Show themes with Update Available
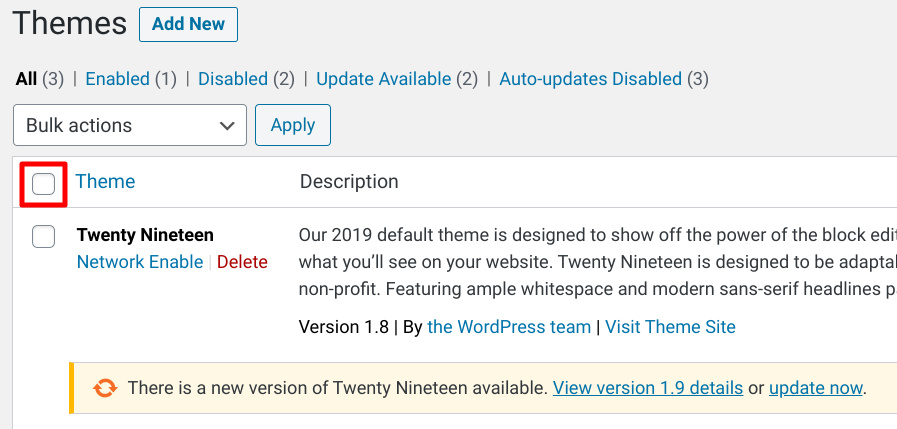This screenshot has height=429, width=897. (384, 79)
